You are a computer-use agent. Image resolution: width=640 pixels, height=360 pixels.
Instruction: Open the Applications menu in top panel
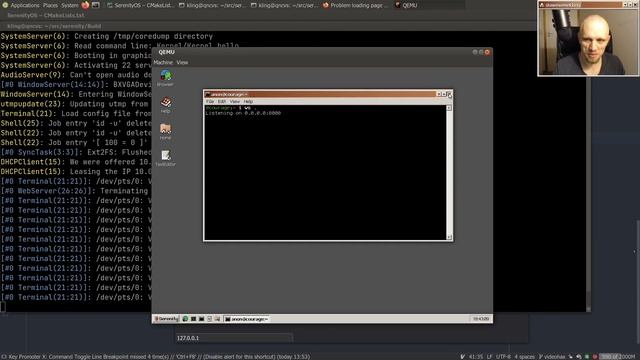point(25,5)
